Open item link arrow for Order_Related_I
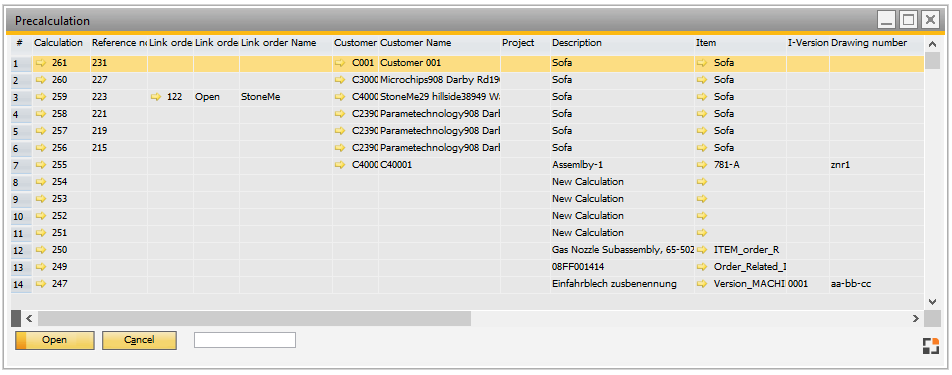Image resolution: width=952 pixels, height=375 pixels. pyautogui.click(x=702, y=266)
